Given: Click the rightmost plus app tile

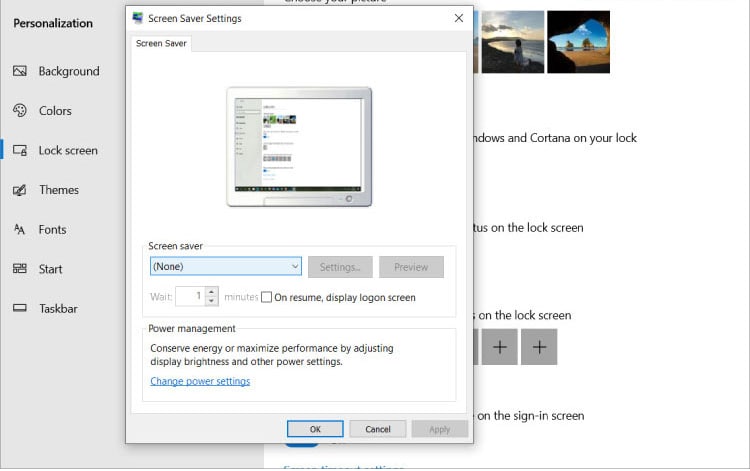Looking at the screenshot, I should pyautogui.click(x=539, y=347).
